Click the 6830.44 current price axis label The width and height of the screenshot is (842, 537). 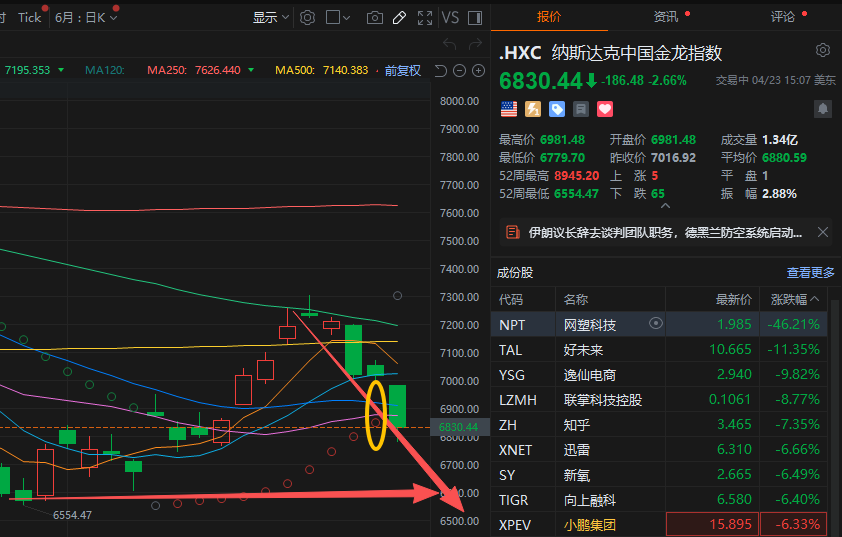(459, 427)
